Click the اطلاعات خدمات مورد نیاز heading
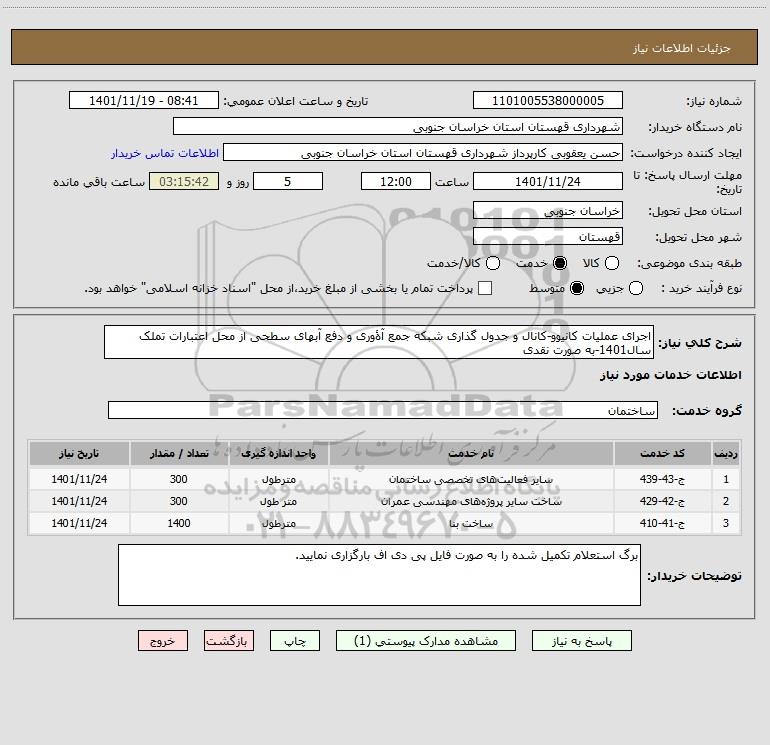770x745 pixels. [x=670, y=375]
